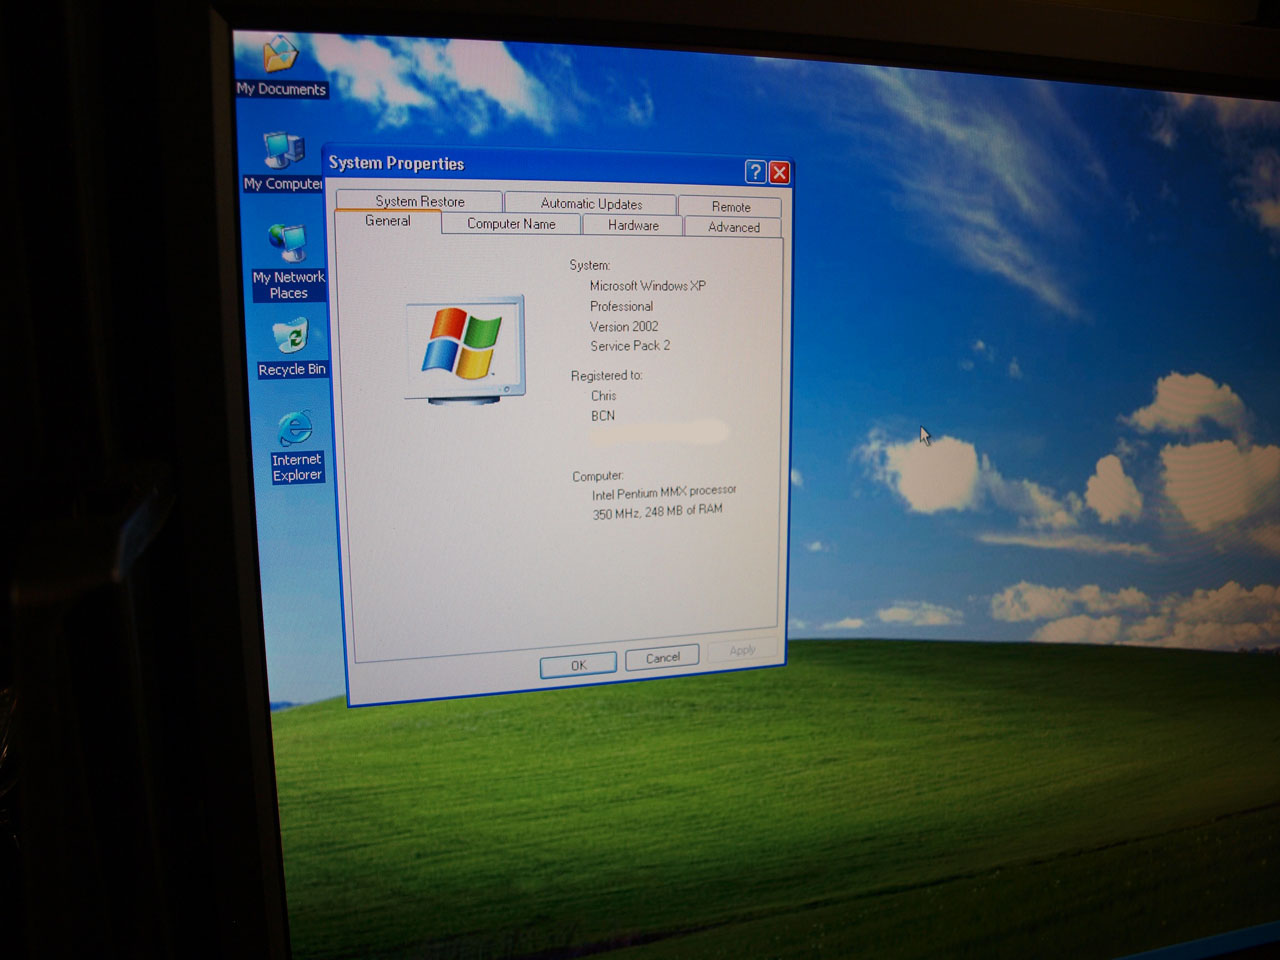The height and width of the screenshot is (960, 1280).
Task: Click the Cancel button
Action: pos(662,658)
